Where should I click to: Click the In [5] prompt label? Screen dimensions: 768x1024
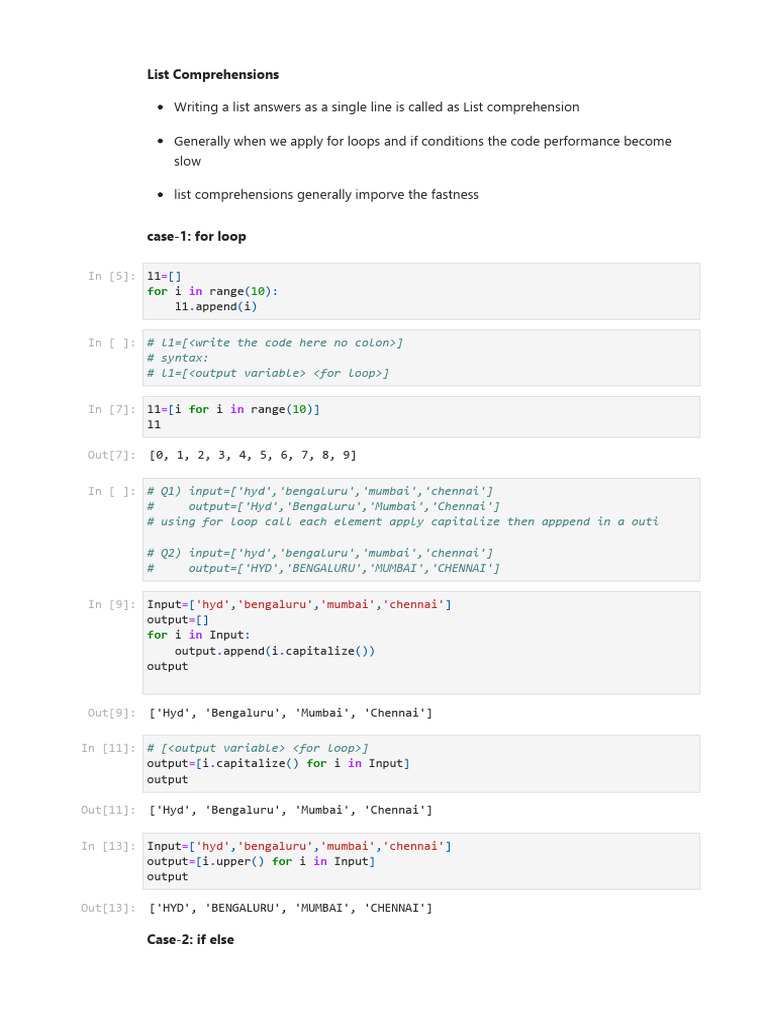coord(111,276)
